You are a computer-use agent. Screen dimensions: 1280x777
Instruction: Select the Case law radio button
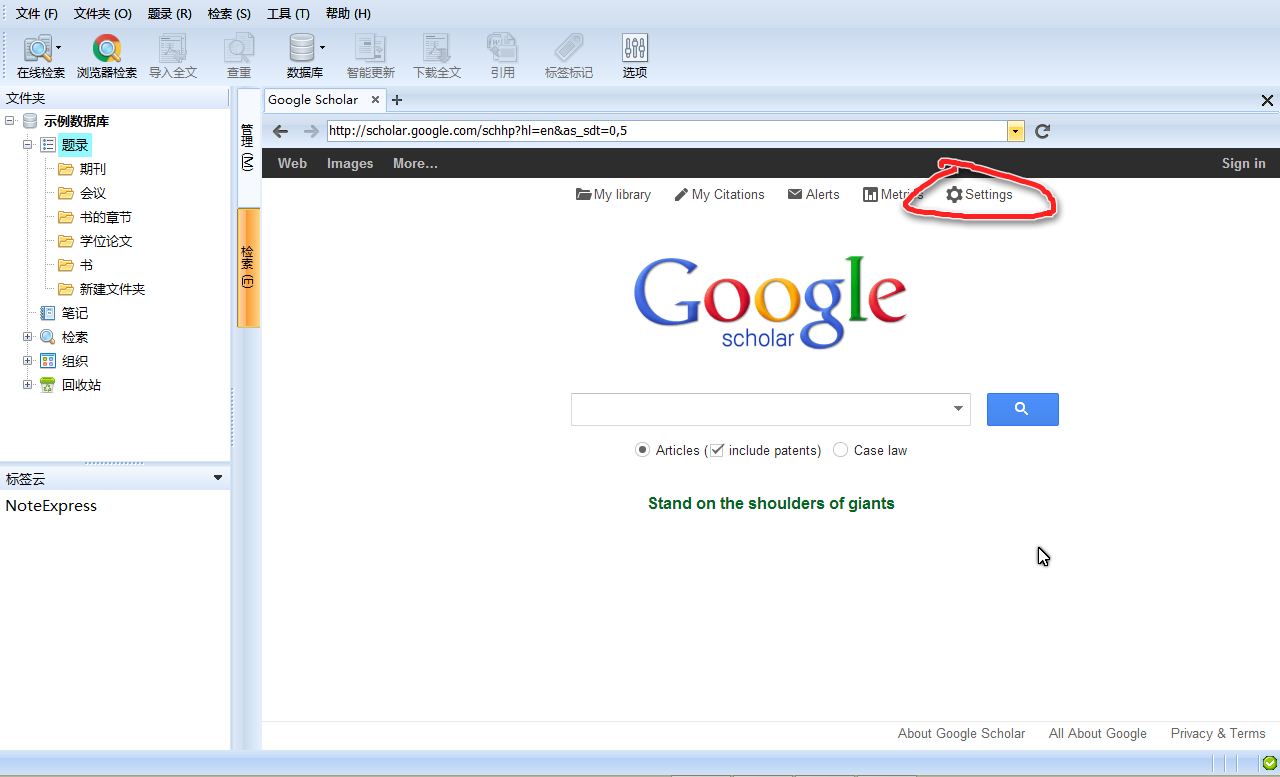click(x=840, y=450)
